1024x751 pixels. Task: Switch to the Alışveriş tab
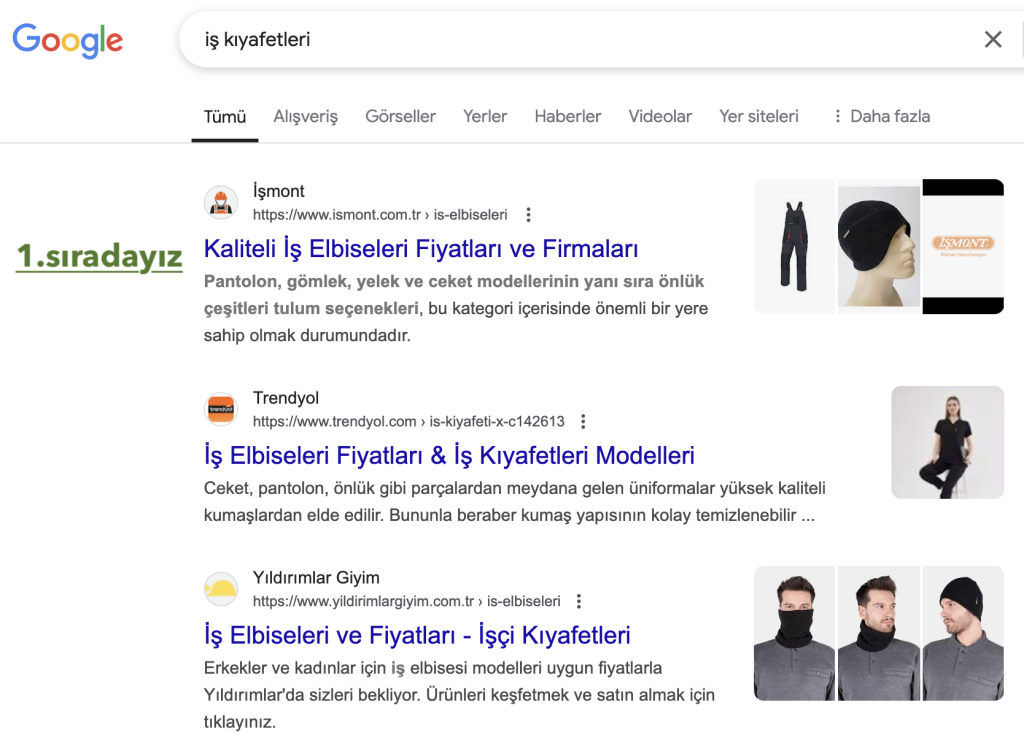click(x=305, y=117)
